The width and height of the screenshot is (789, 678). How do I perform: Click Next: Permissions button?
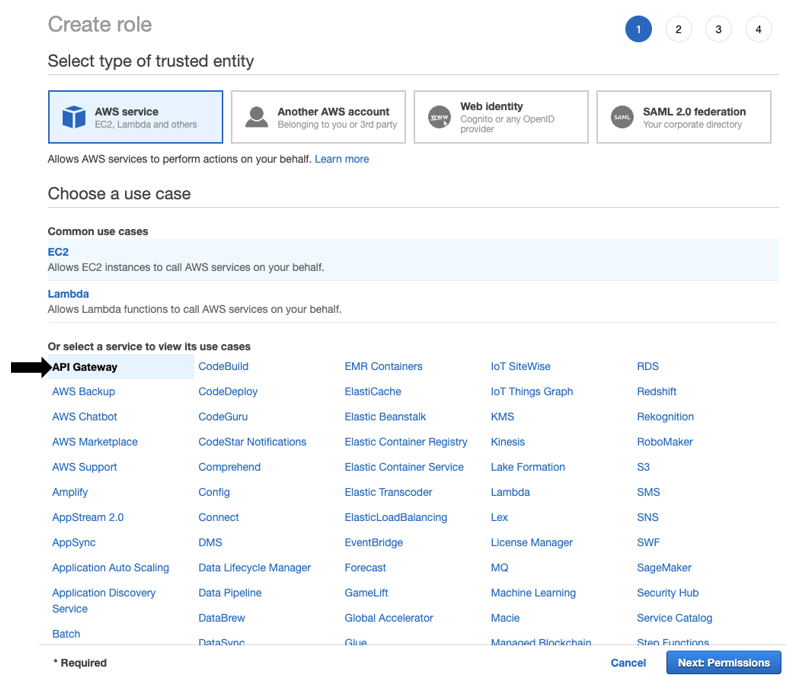click(x=724, y=663)
